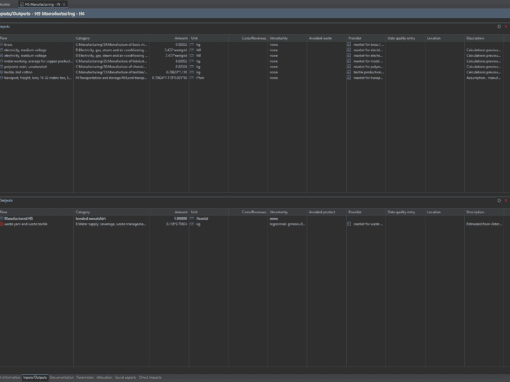Click the amount cell of the brass row

169,45
